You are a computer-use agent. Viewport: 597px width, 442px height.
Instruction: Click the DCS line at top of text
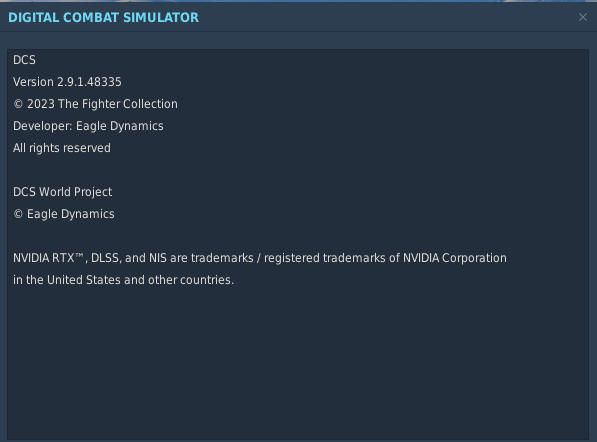click(x=24, y=60)
